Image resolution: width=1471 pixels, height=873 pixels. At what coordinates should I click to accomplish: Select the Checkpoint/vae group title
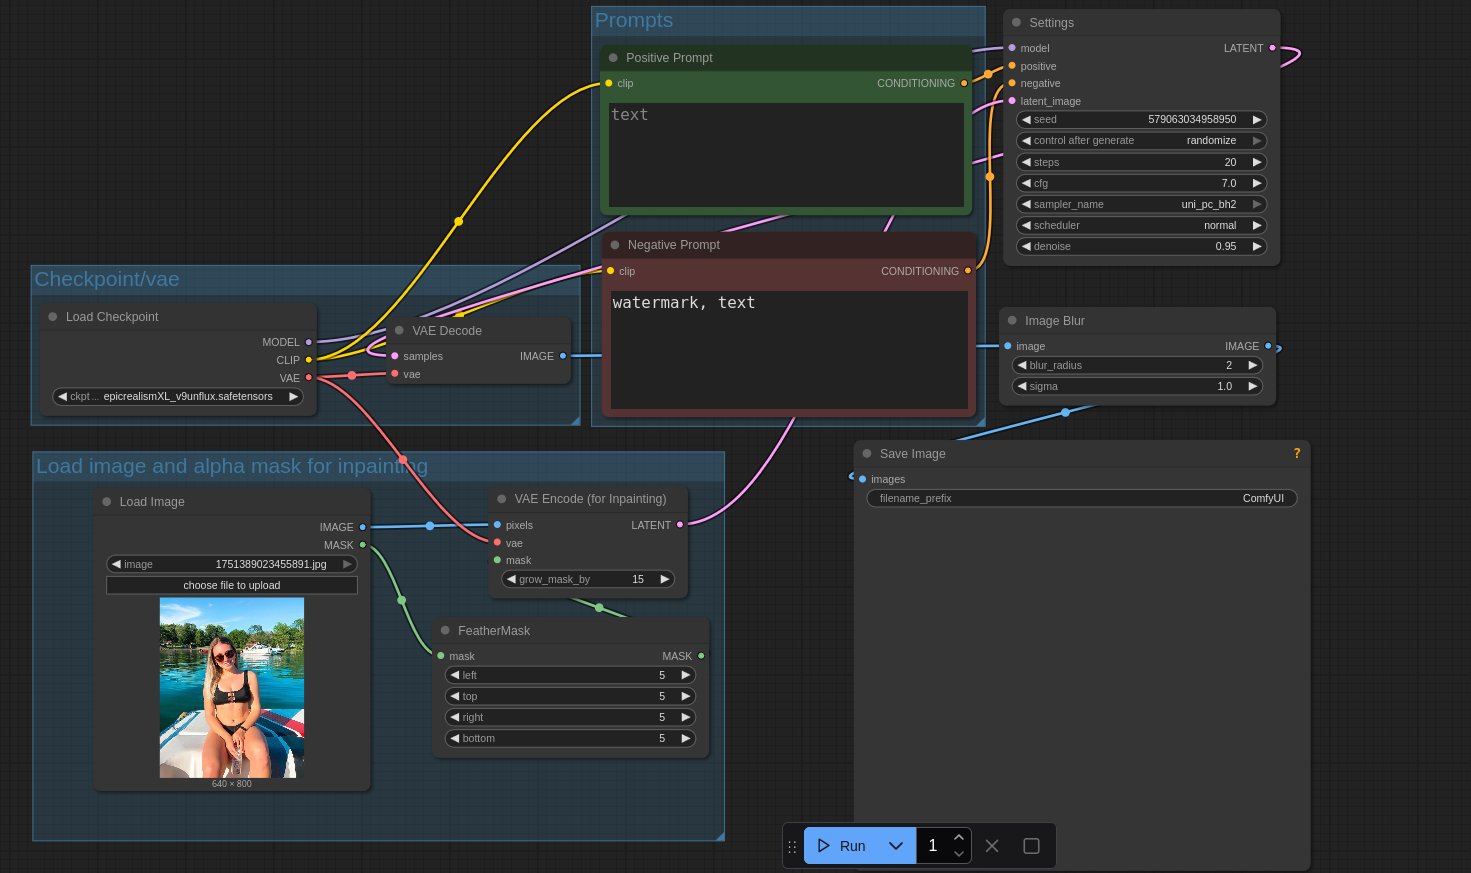click(x=107, y=279)
